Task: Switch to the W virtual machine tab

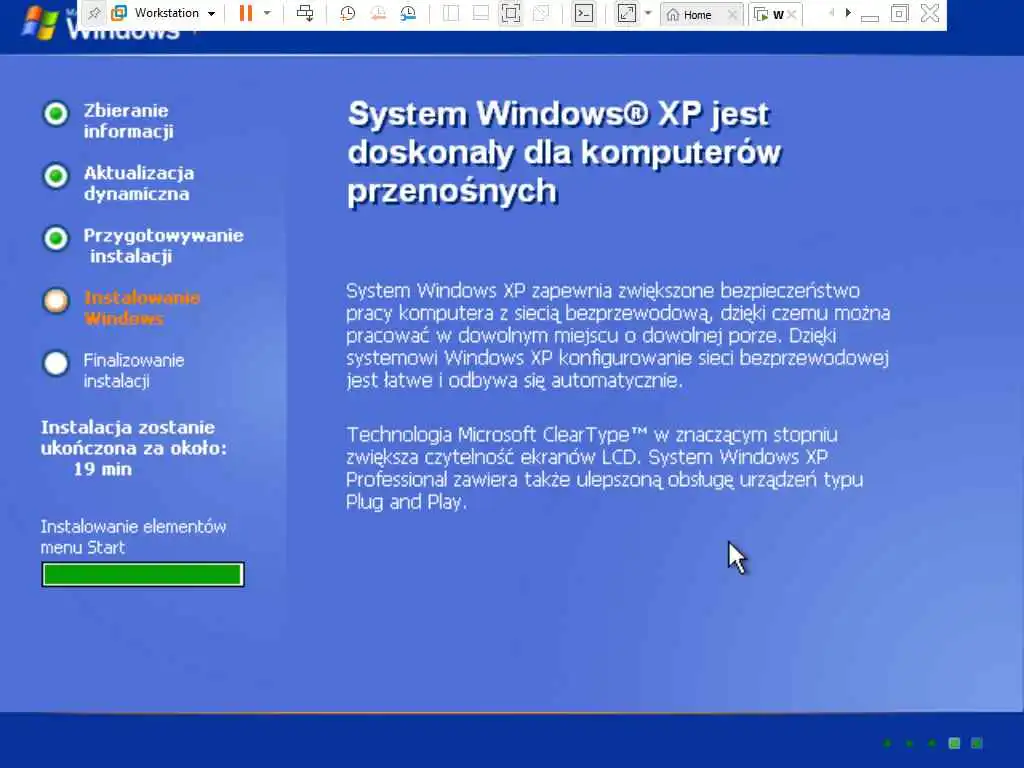Action: pos(769,14)
